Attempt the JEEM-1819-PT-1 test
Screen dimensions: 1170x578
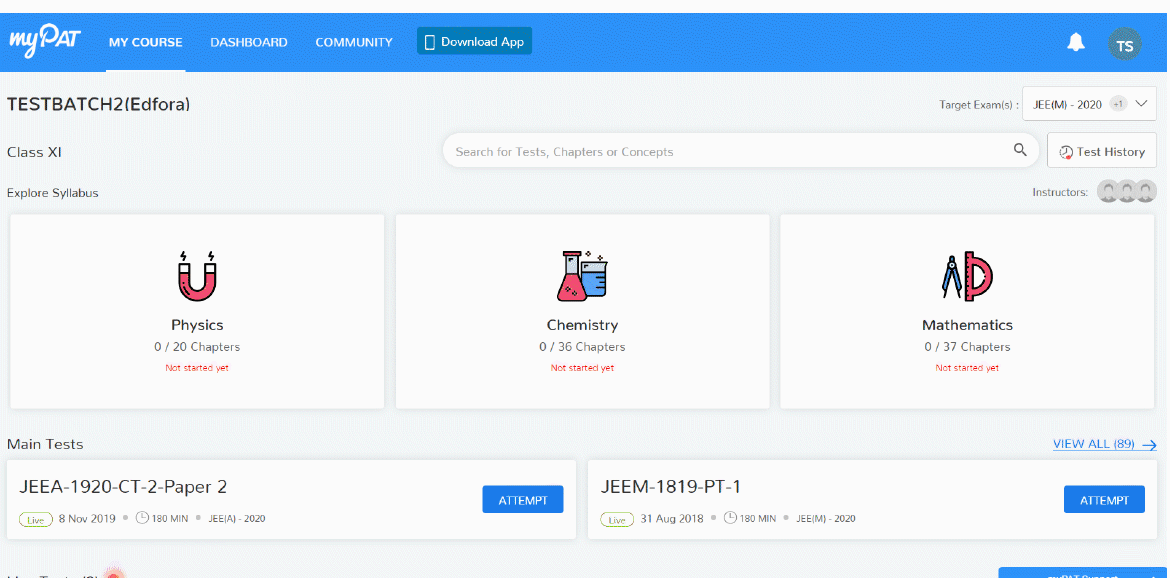(1104, 499)
